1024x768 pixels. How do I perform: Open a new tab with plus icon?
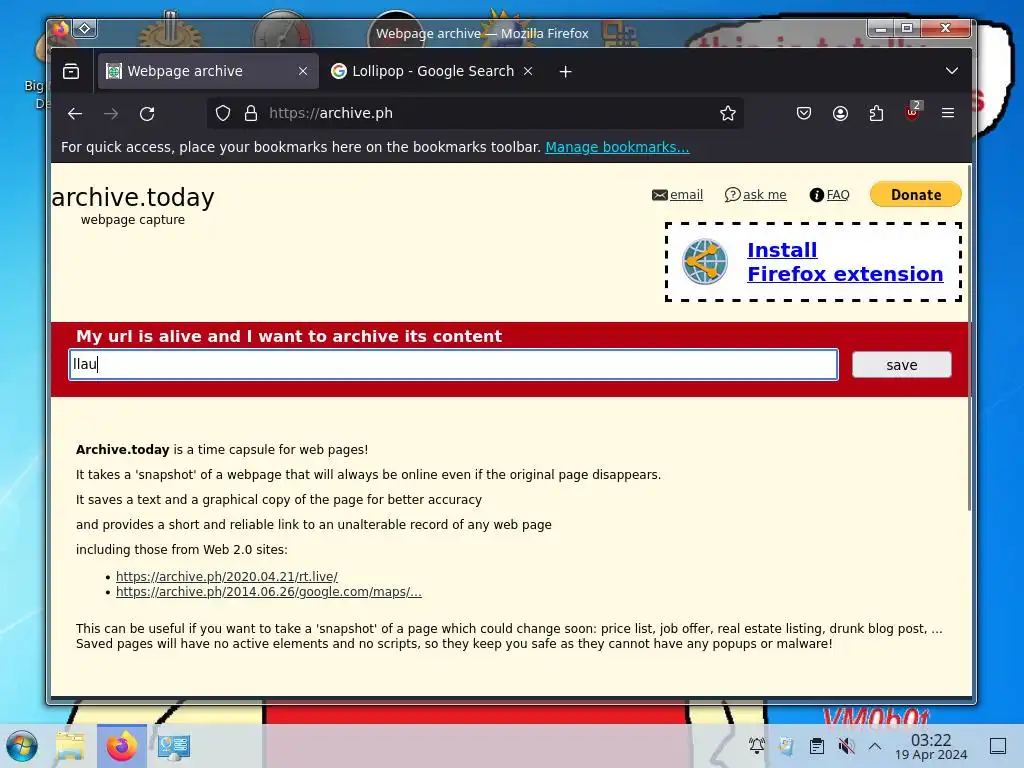566,71
